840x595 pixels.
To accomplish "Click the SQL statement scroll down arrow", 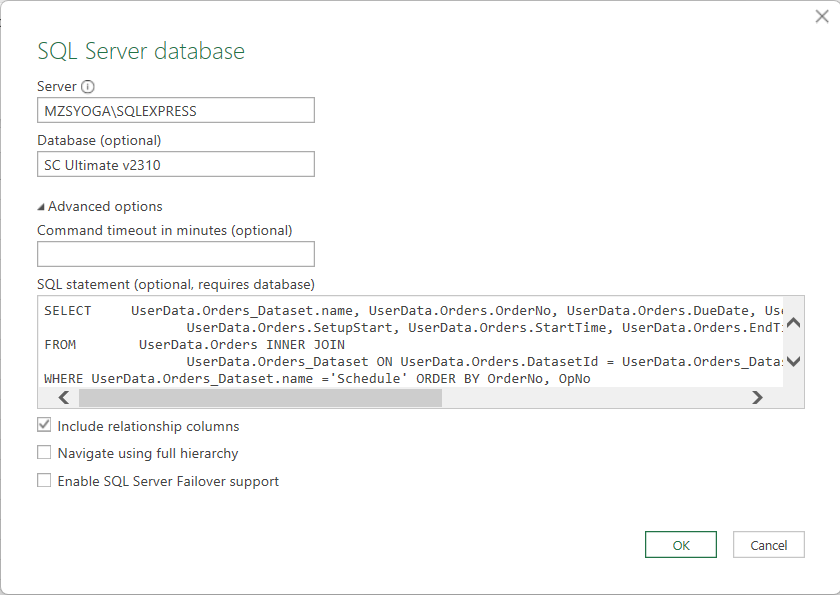I will tap(794, 362).
